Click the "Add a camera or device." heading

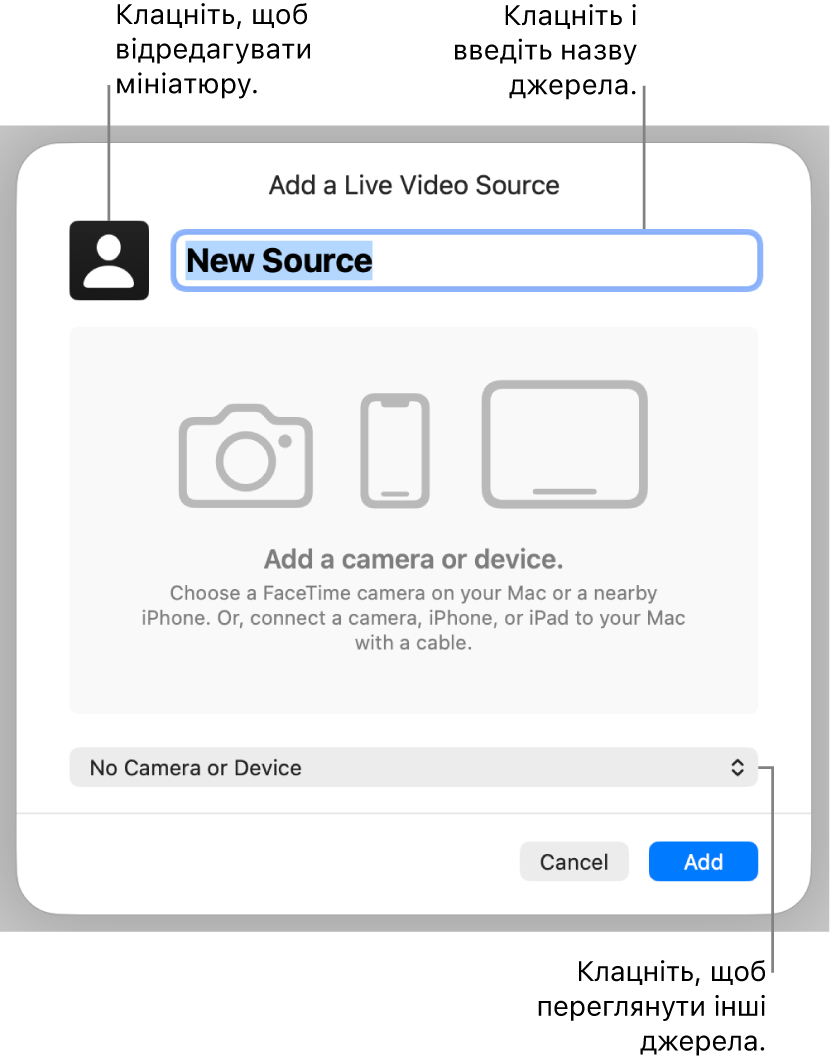coord(414,558)
